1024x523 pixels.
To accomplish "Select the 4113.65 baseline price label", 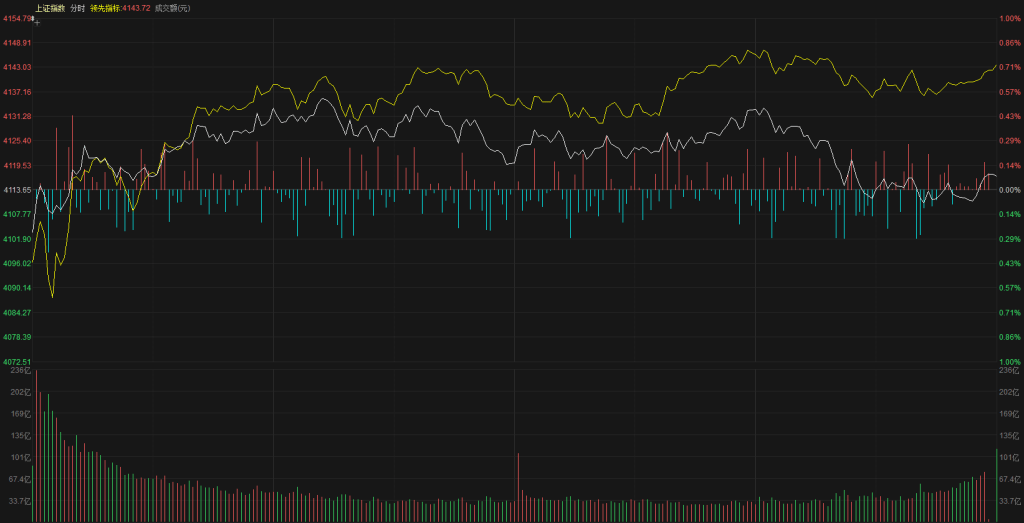I will pyautogui.click(x=17, y=190).
